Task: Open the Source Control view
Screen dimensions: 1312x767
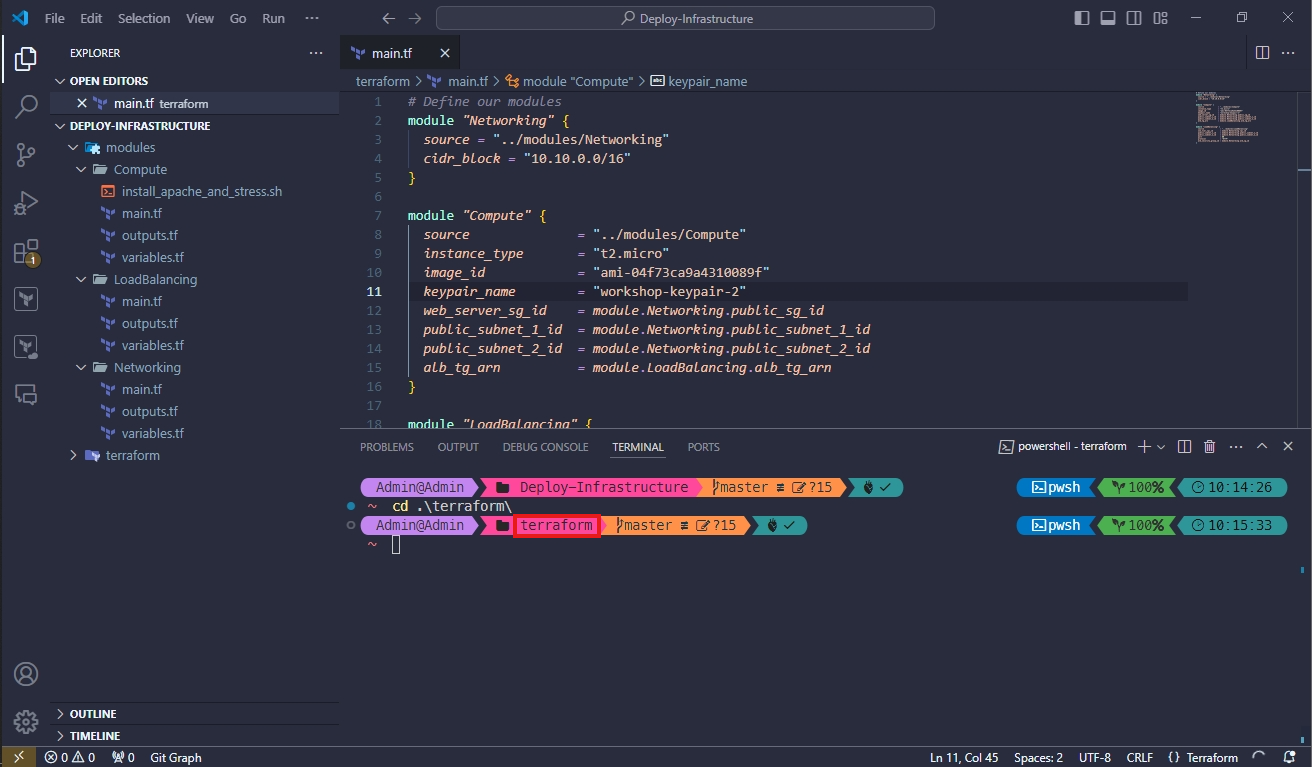Action: tap(26, 155)
